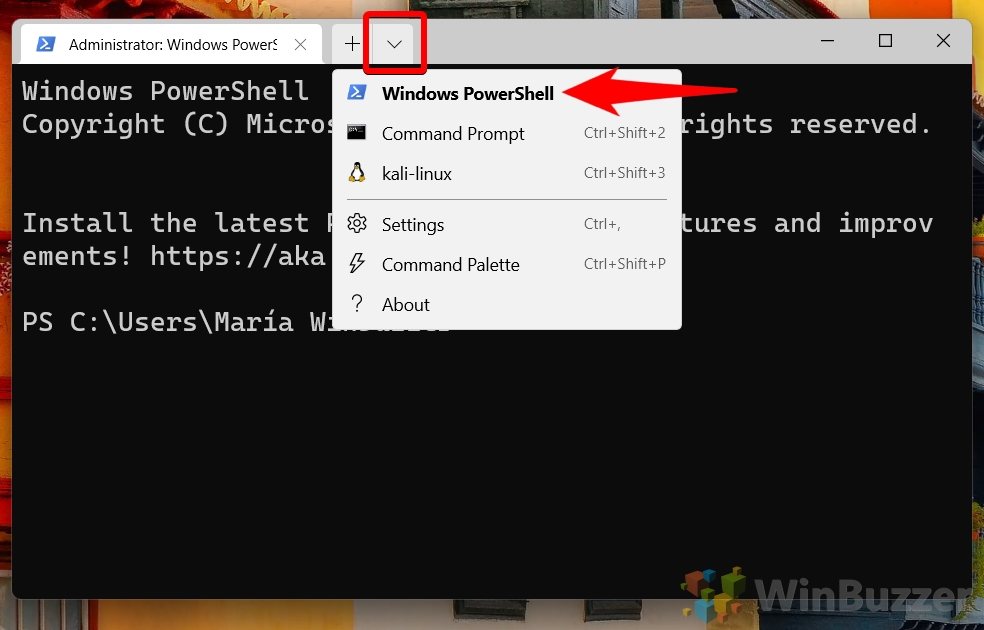Viewport: 984px width, 630px height.
Task: Click the Ctrl+, shortcut text
Action: [x=602, y=224]
